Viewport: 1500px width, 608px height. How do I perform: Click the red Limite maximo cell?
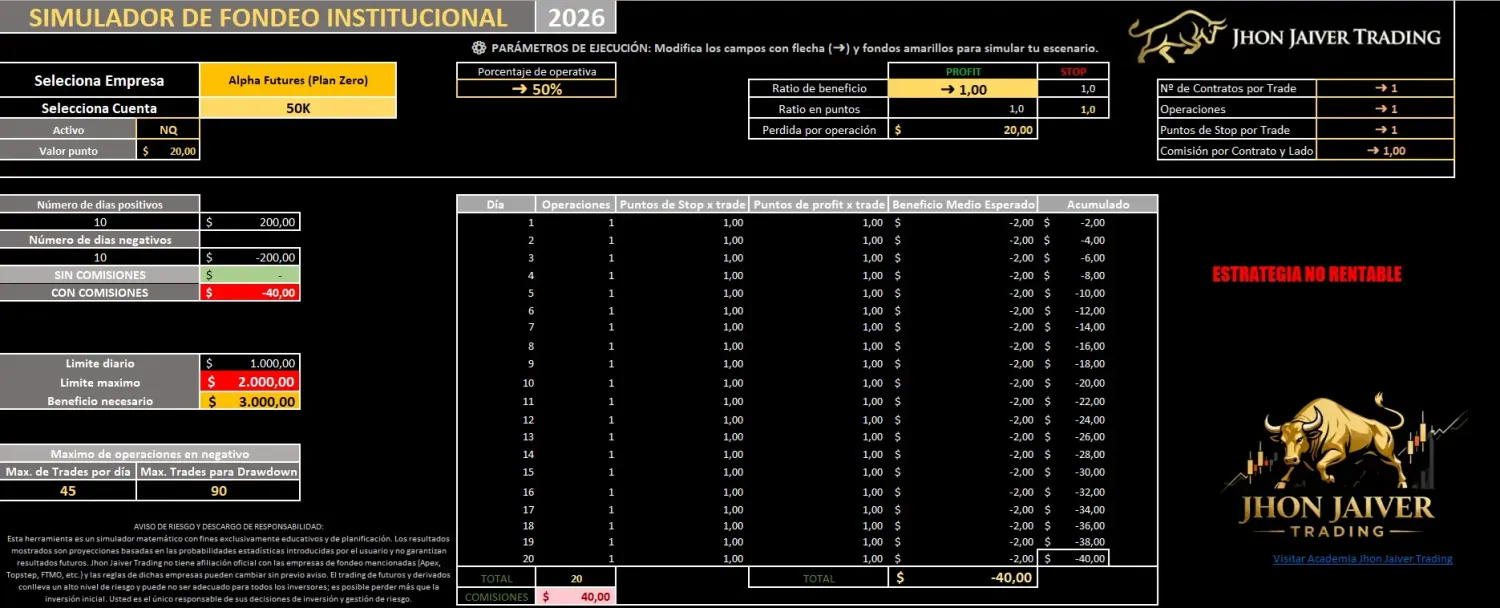[250, 381]
